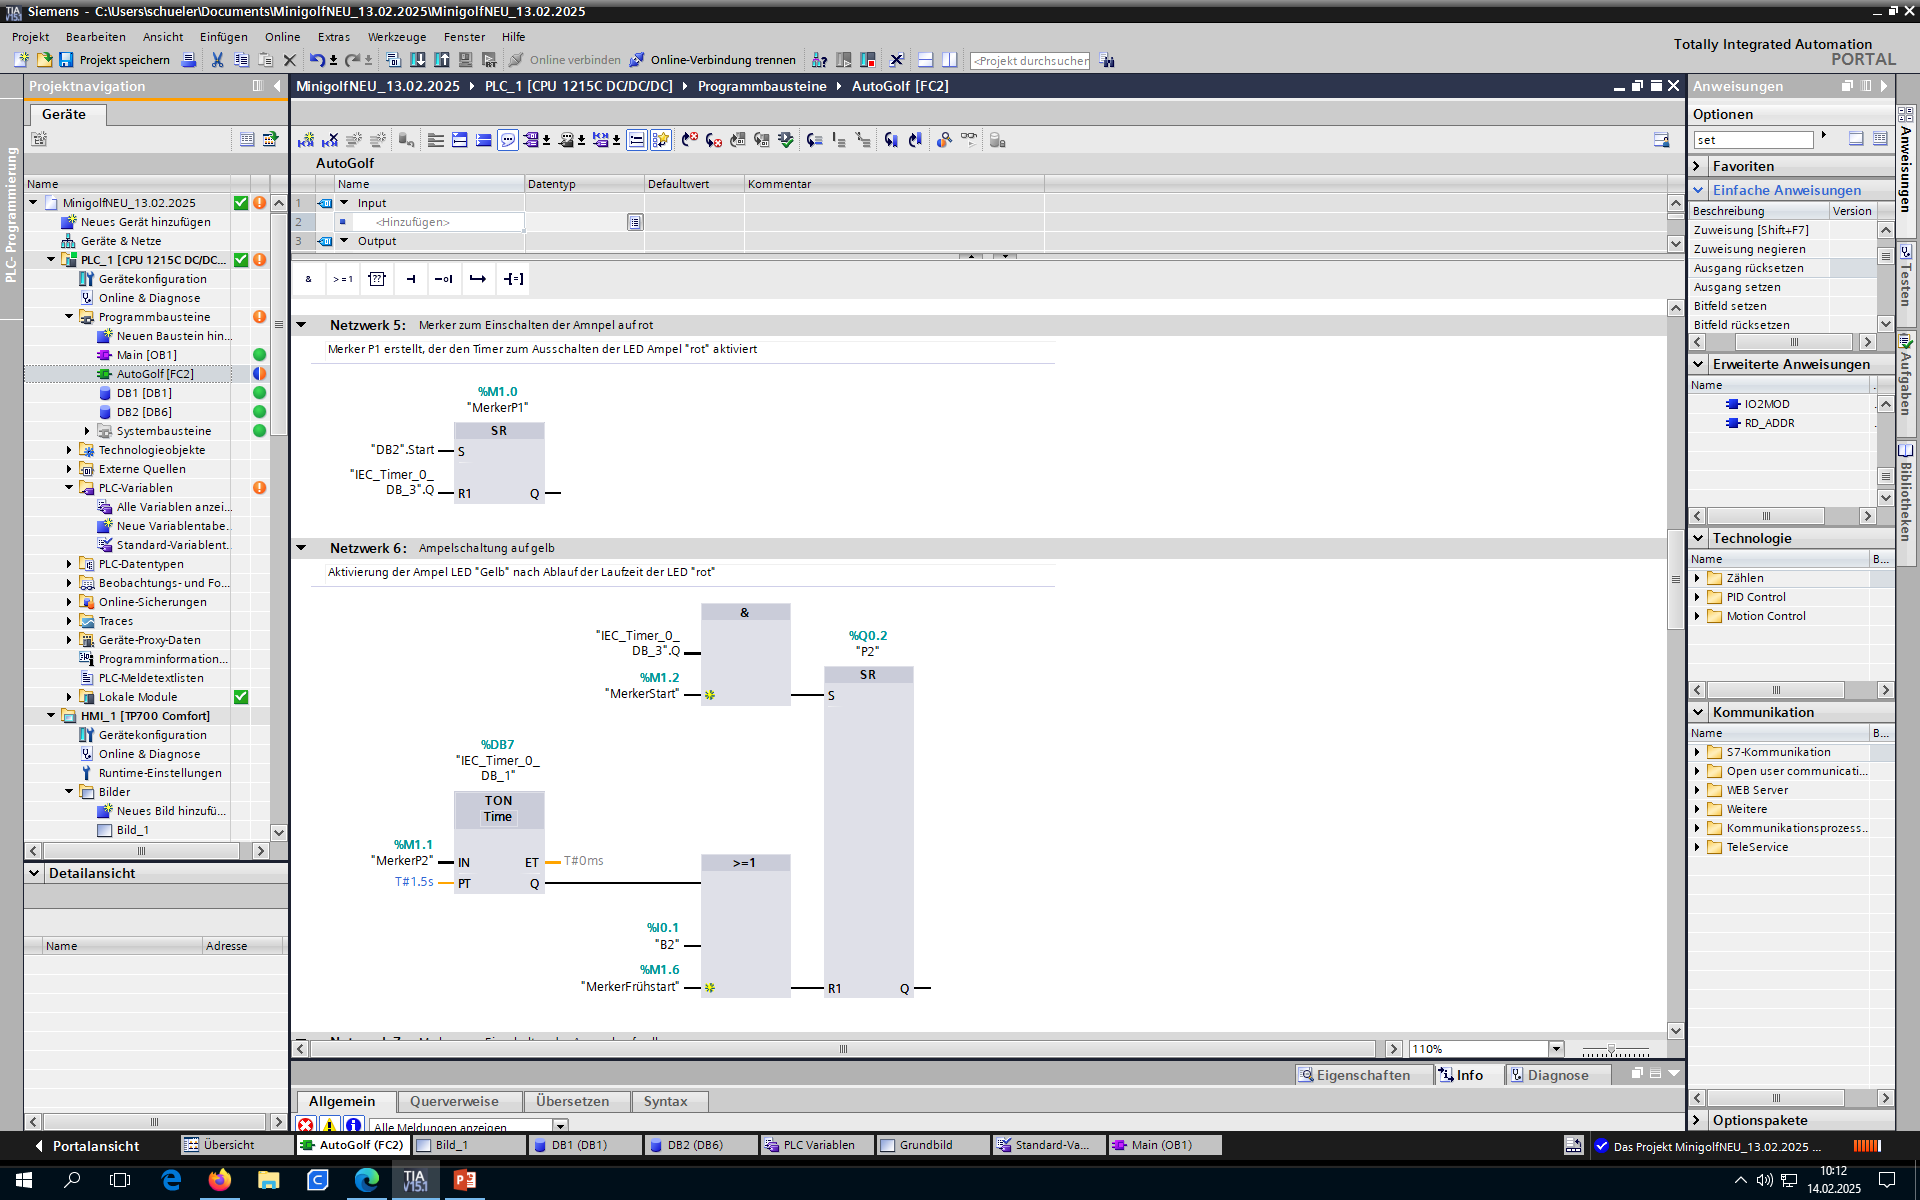Insert an AND box from the favorites bar

click(308, 279)
